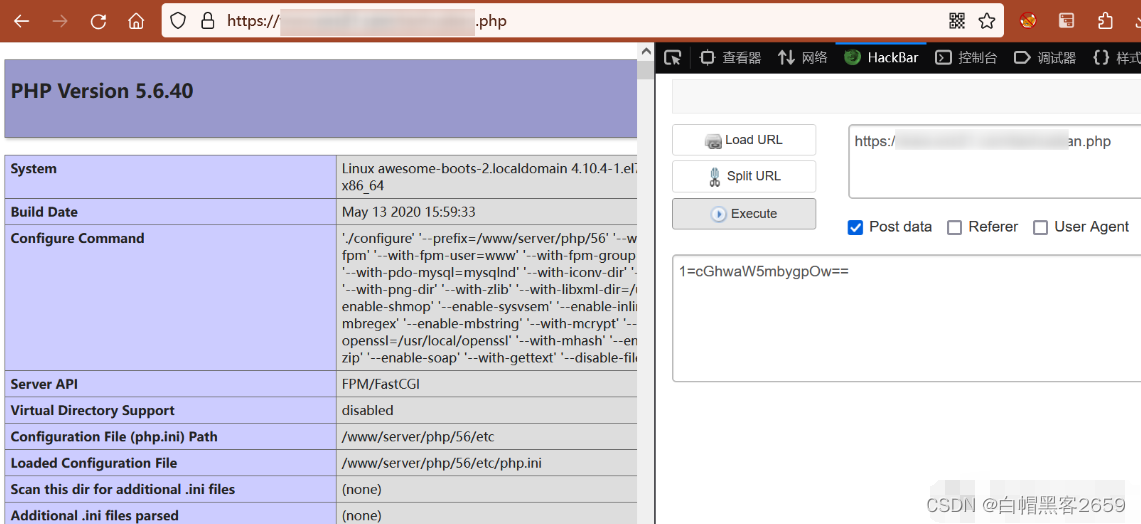The width and height of the screenshot is (1141, 524).
Task: Switch to the 查看器 inspector tab
Action: point(731,57)
